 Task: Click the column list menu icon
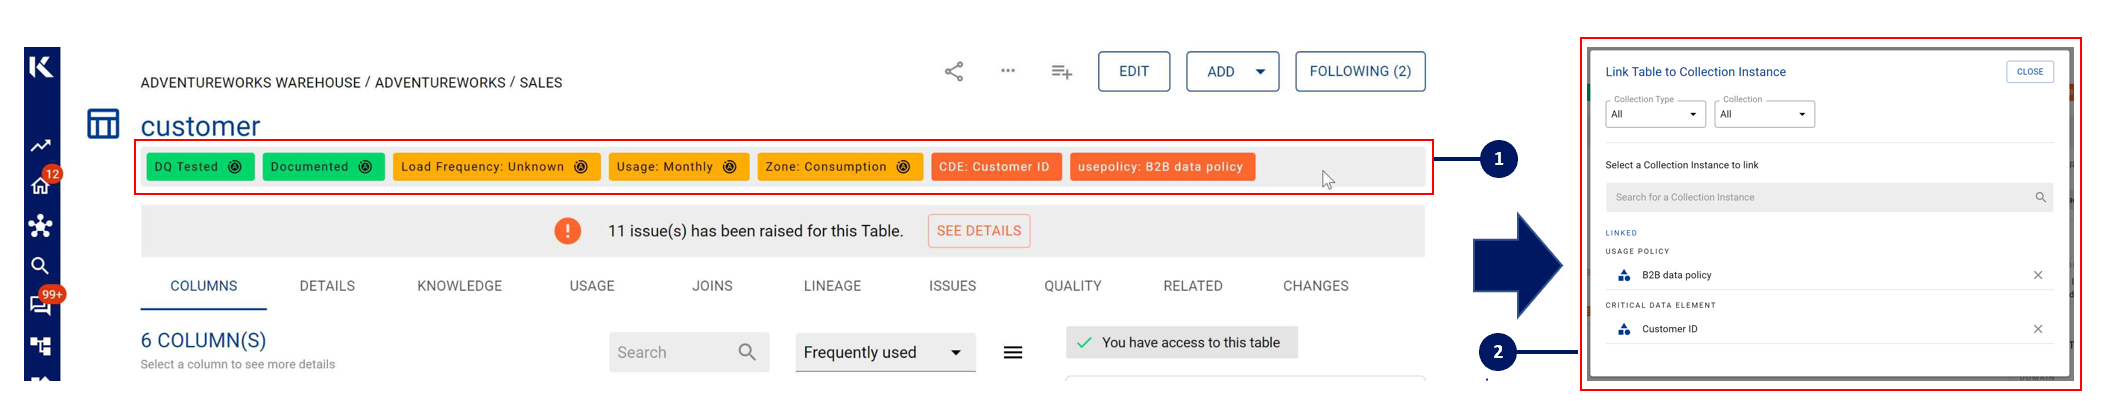(x=1013, y=353)
